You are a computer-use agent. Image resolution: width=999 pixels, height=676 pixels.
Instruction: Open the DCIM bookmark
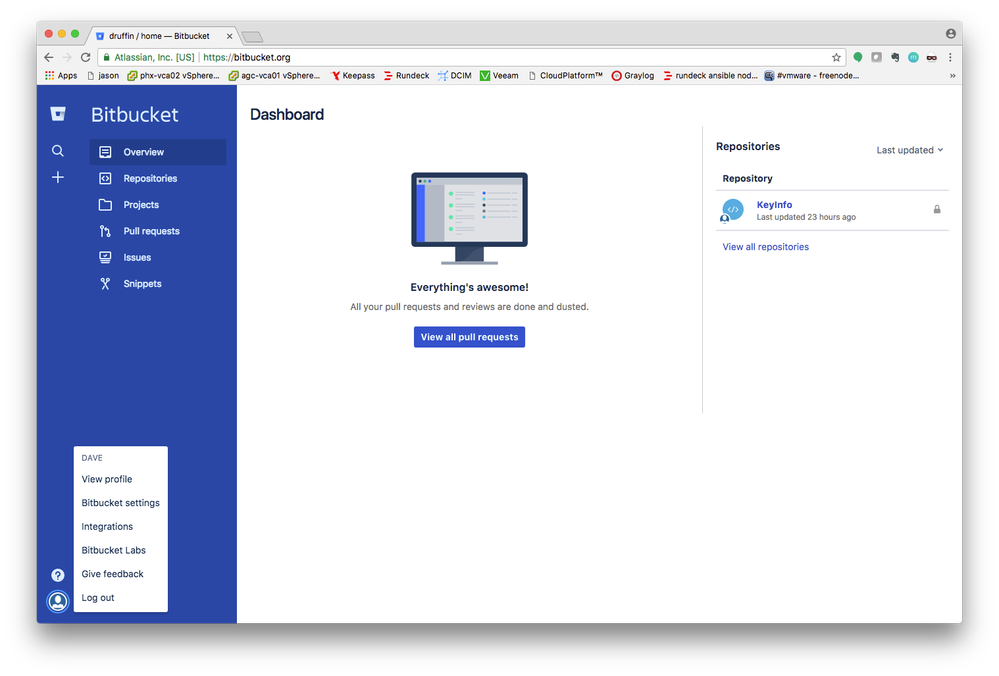click(455, 75)
